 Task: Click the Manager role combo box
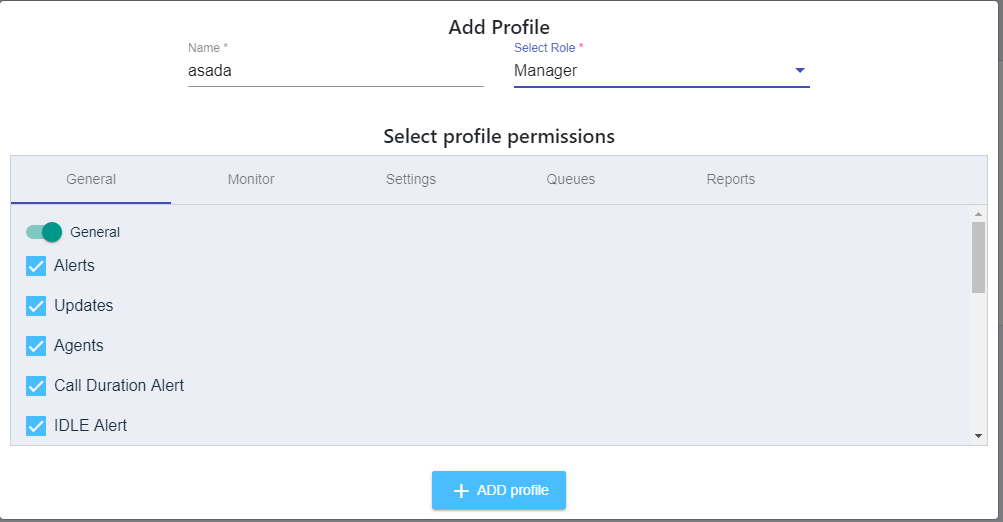point(650,71)
